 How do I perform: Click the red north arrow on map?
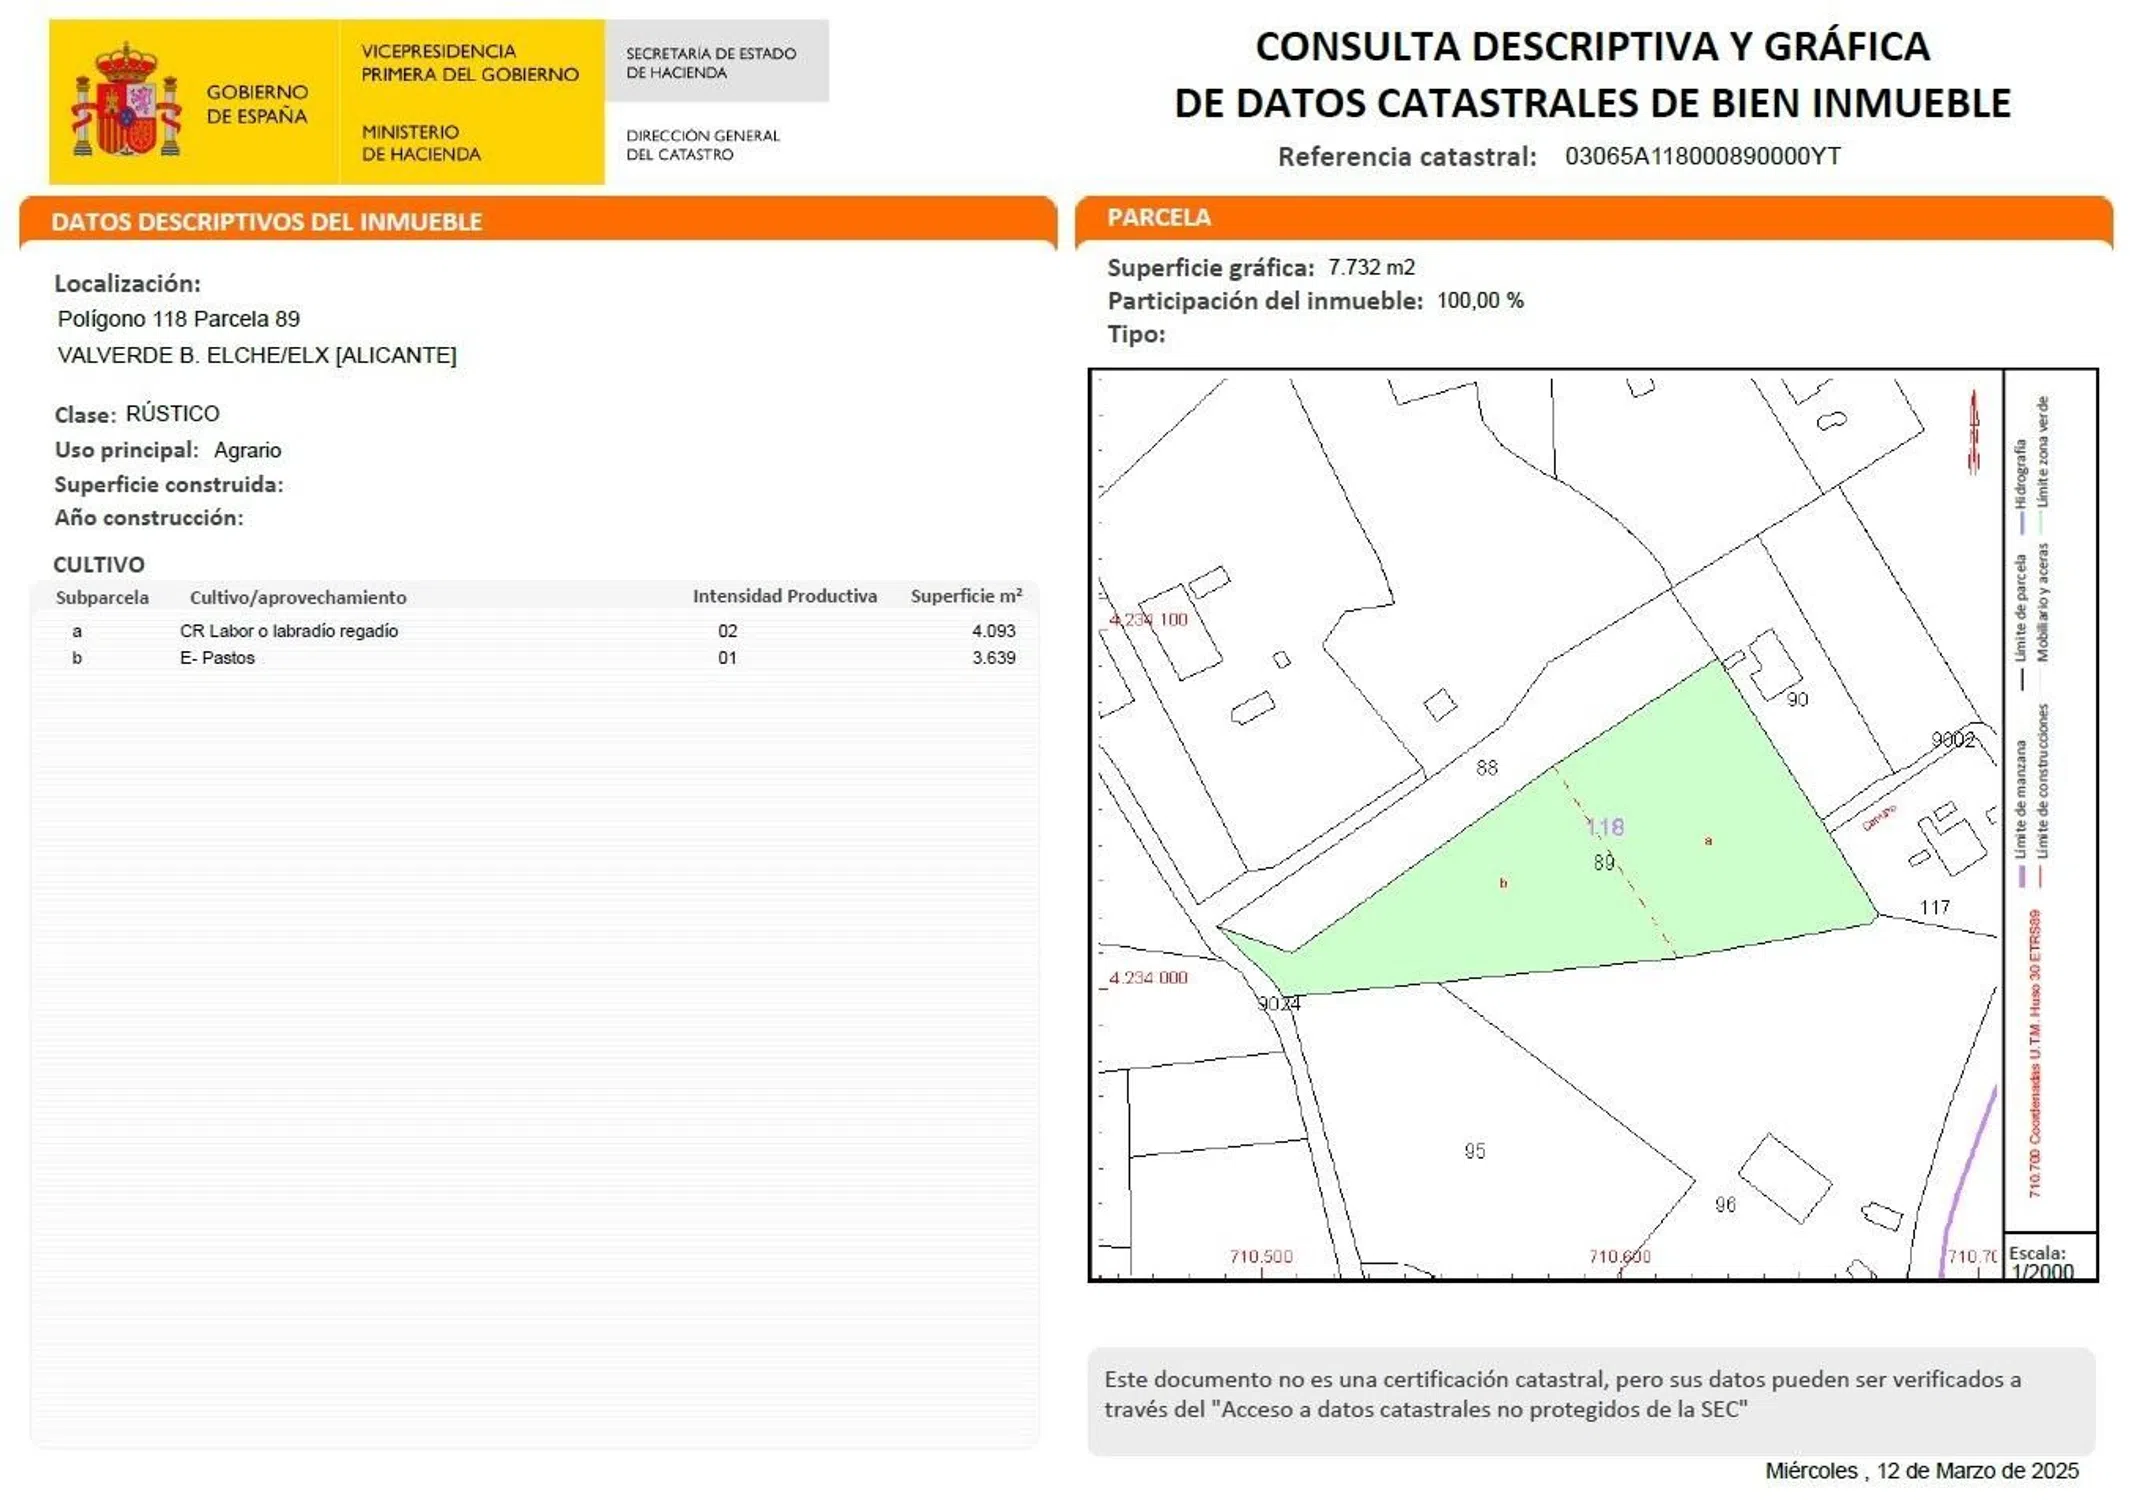click(x=1973, y=431)
